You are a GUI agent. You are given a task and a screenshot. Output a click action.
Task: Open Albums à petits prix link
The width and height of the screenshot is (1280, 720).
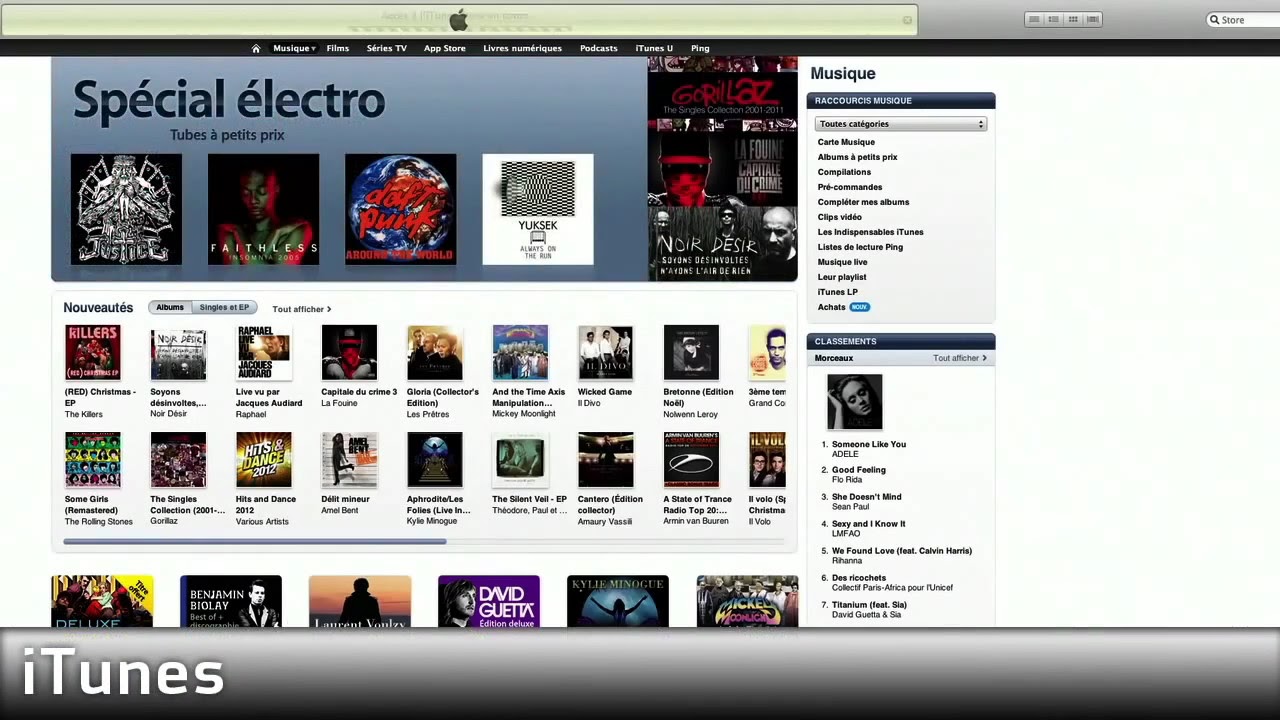click(x=857, y=157)
